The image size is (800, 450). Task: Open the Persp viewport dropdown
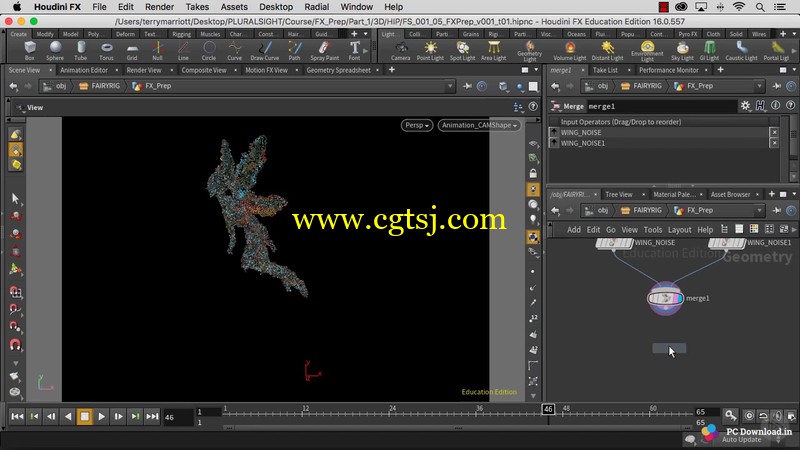tap(417, 125)
